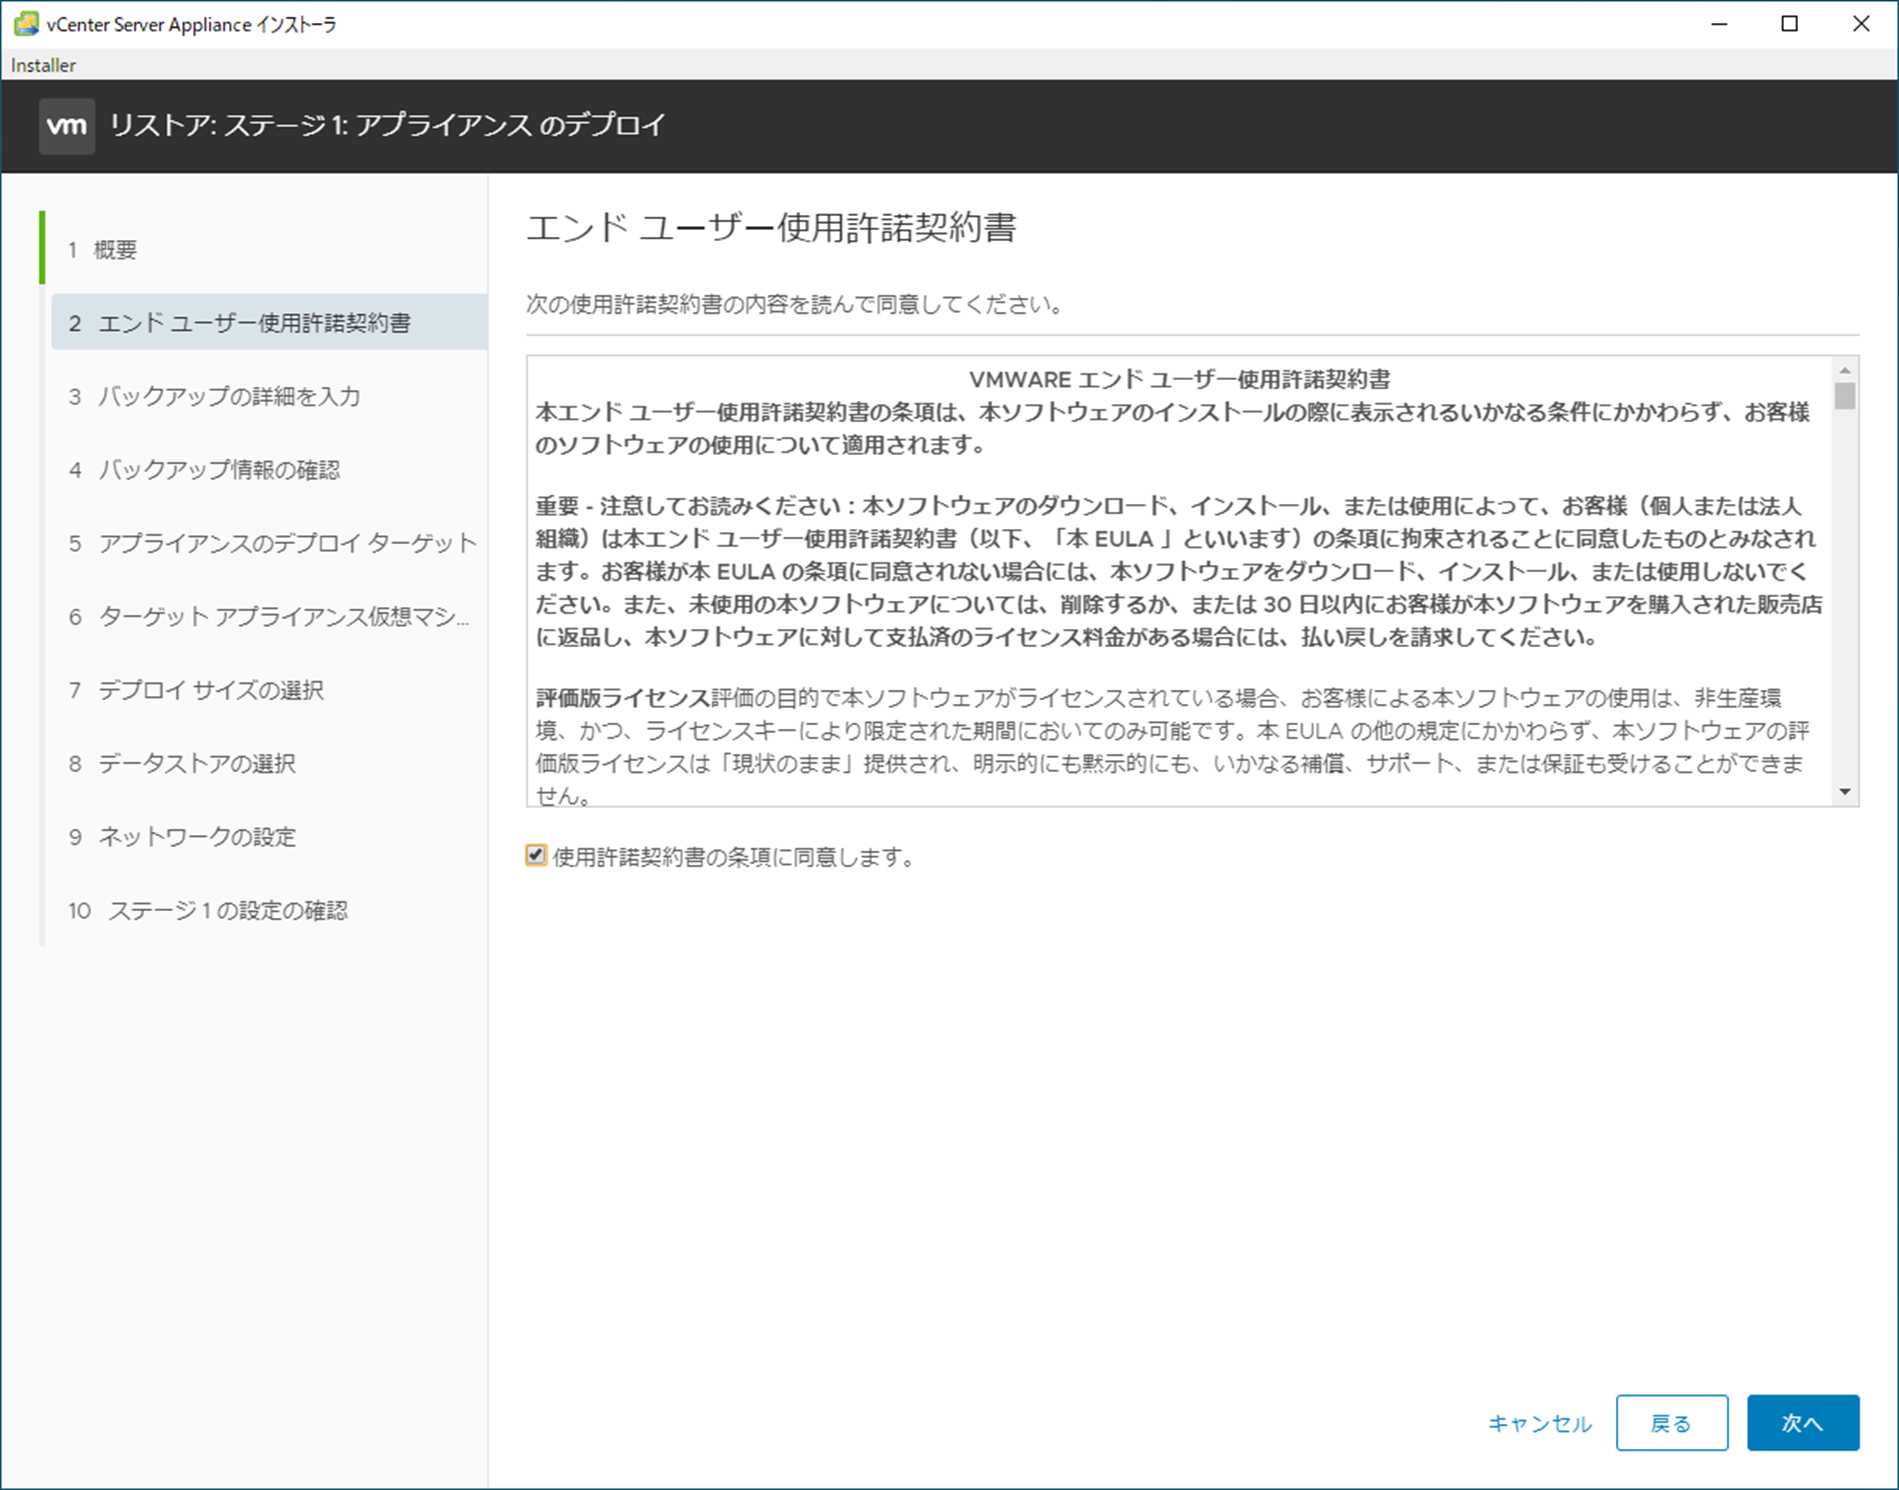Click the 次へ button

click(1803, 1422)
